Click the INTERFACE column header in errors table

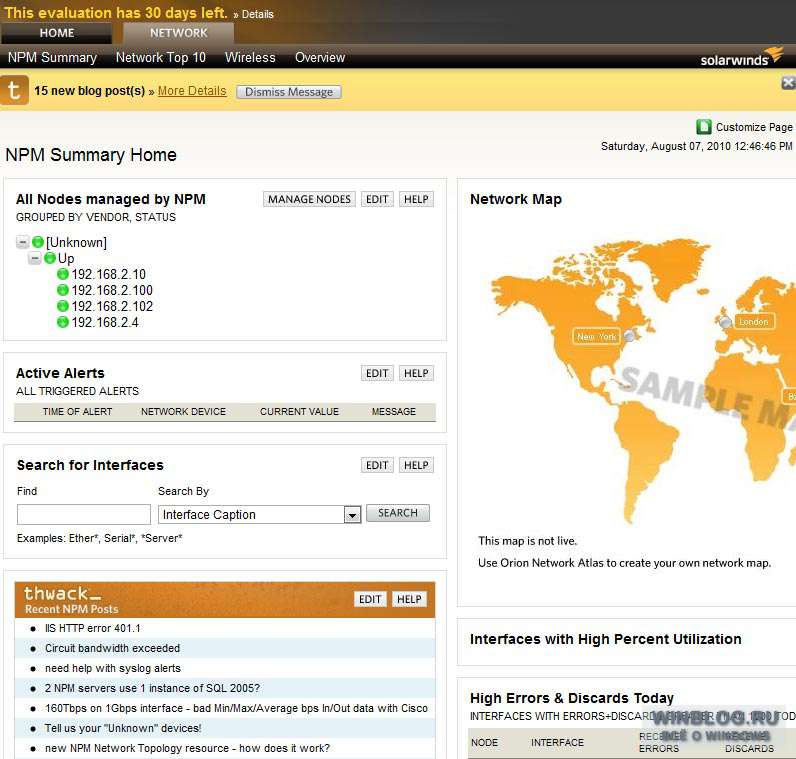click(557, 742)
